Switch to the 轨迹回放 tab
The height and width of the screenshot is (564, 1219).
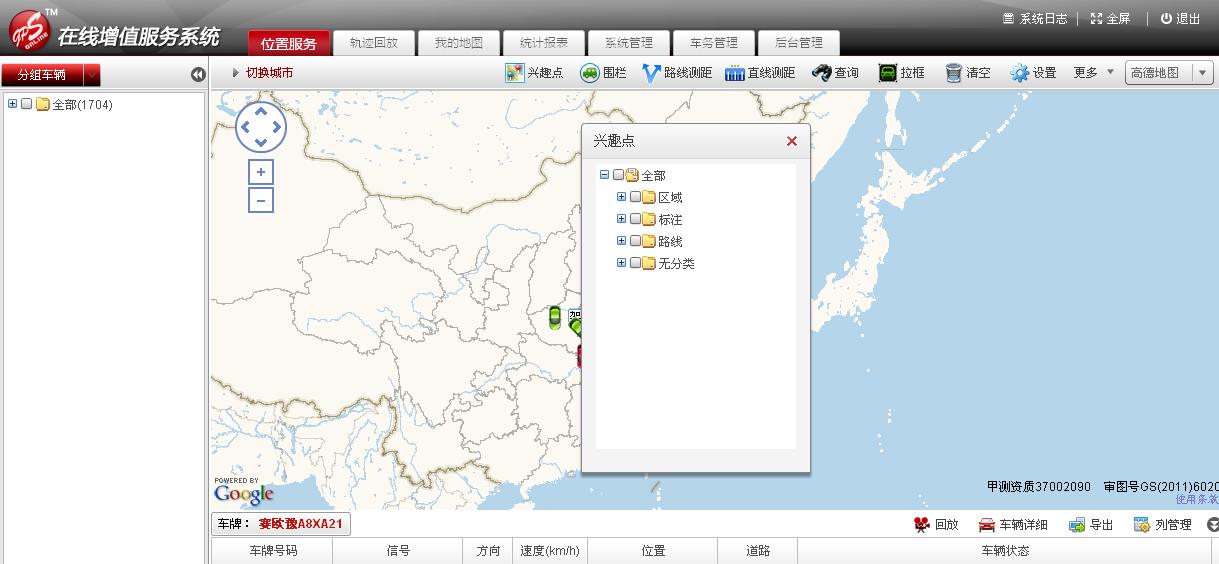click(x=373, y=43)
